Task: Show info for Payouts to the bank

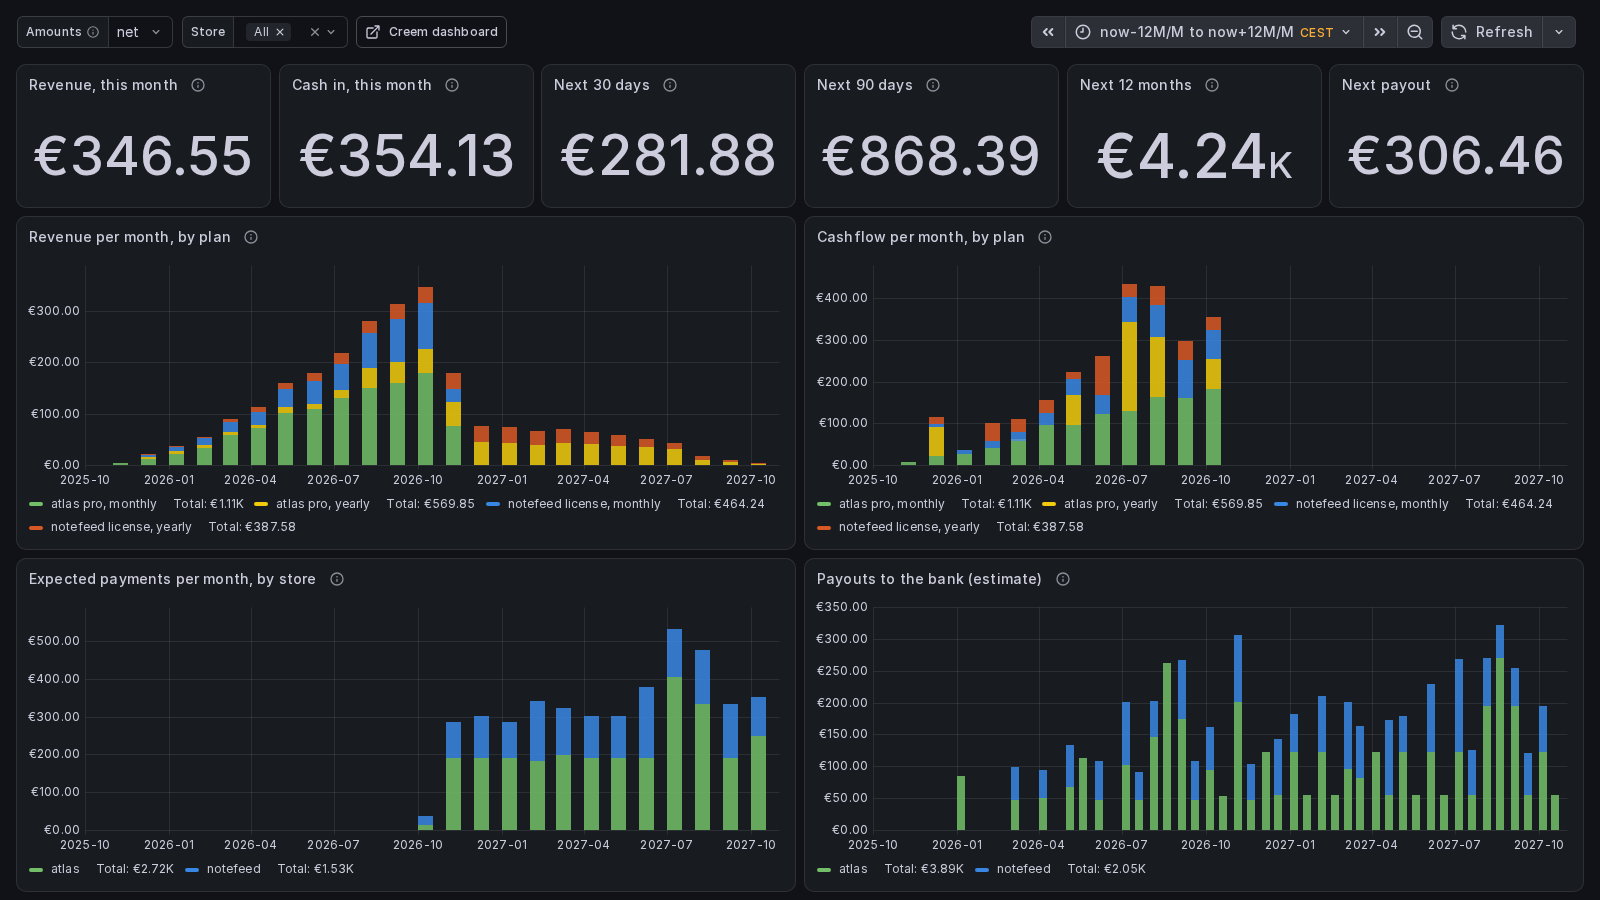Action: (1063, 579)
